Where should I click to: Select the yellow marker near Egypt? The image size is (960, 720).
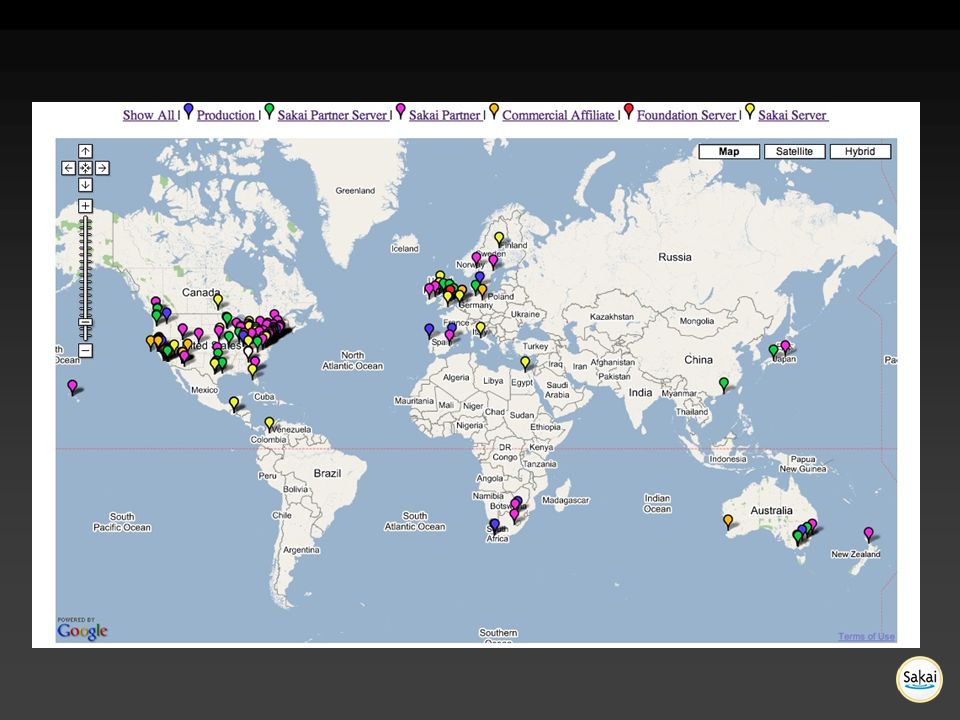(525, 363)
